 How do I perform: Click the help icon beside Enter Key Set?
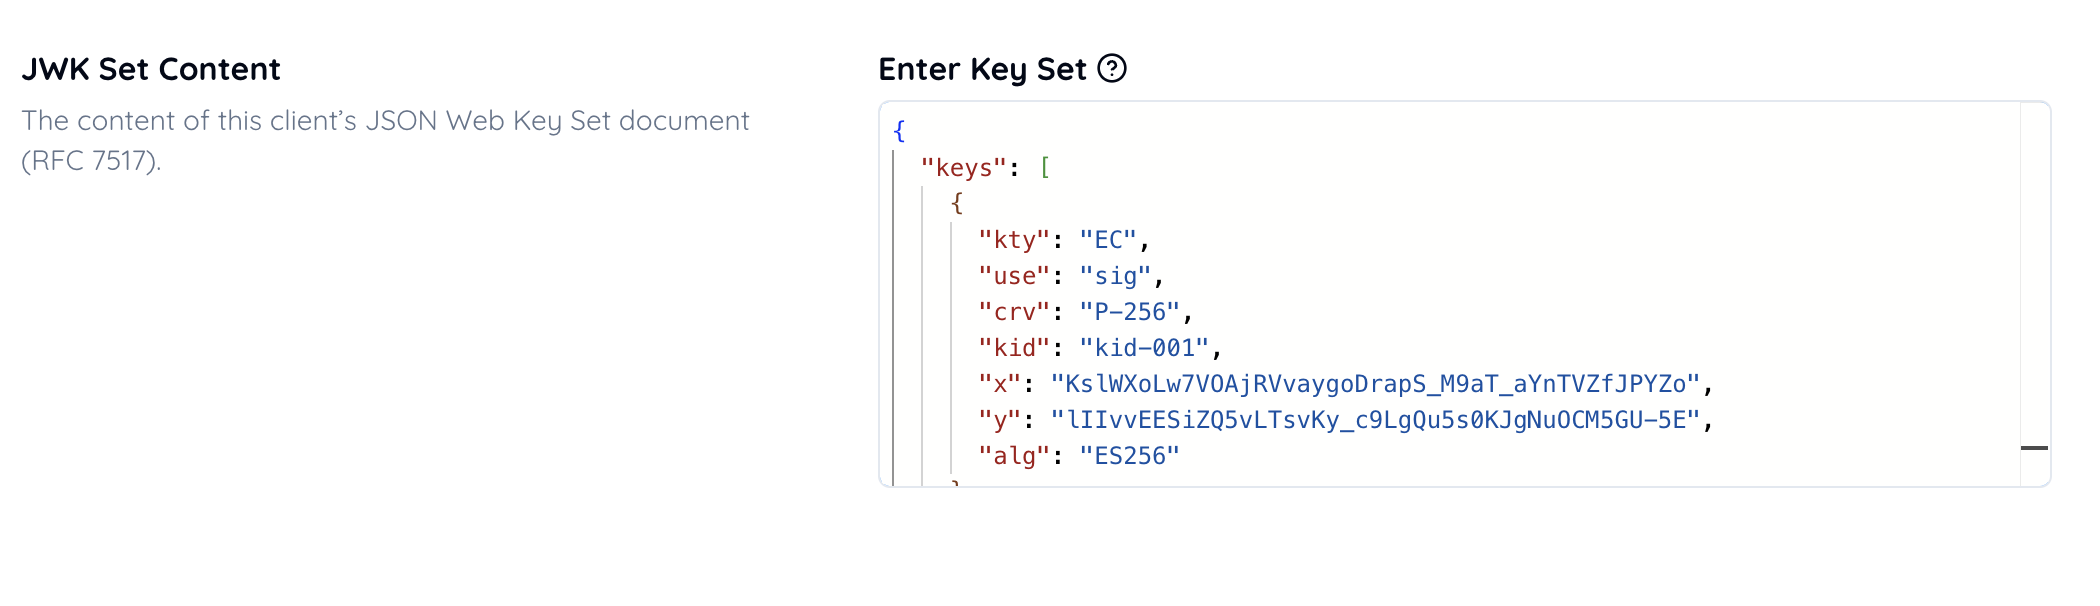[x=1112, y=68]
